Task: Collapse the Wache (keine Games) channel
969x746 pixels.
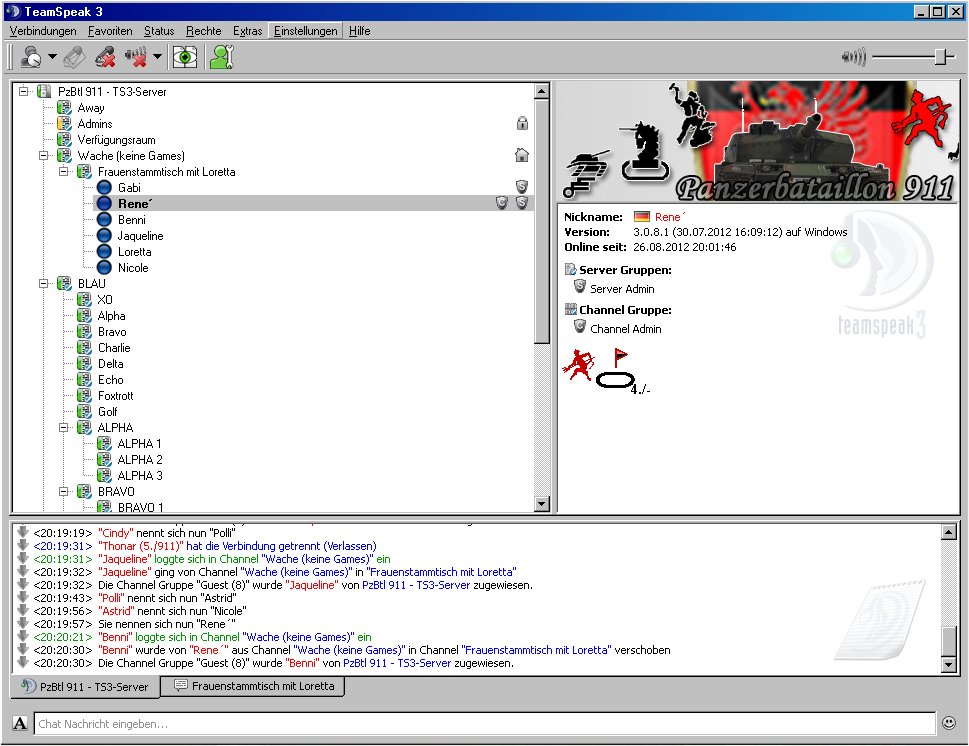Action: tap(44, 156)
